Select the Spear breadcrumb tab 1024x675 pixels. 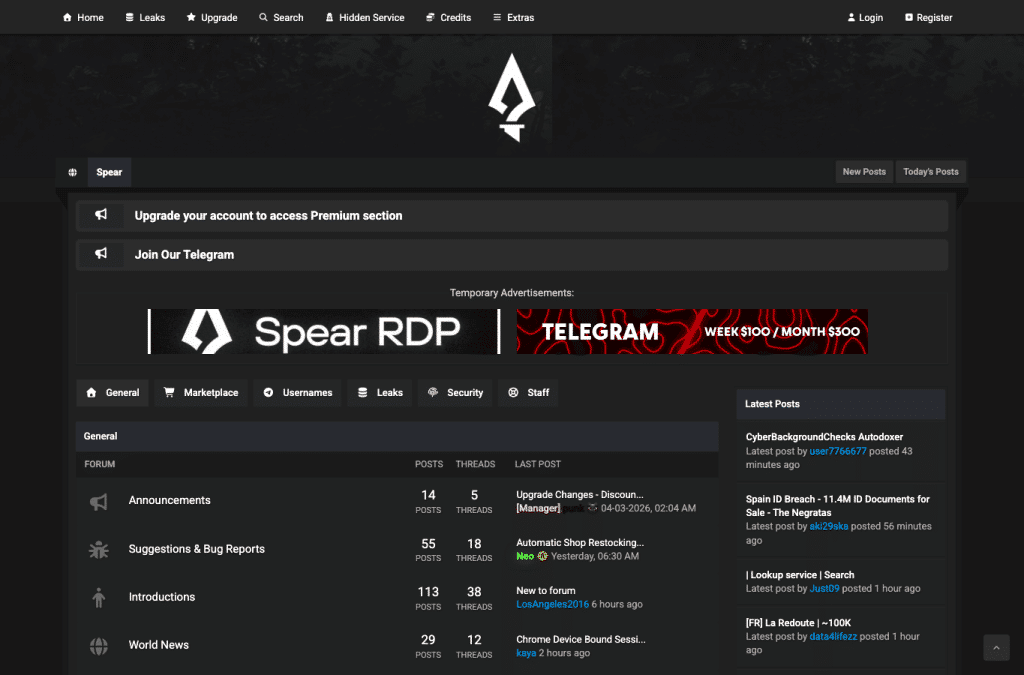tap(109, 172)
